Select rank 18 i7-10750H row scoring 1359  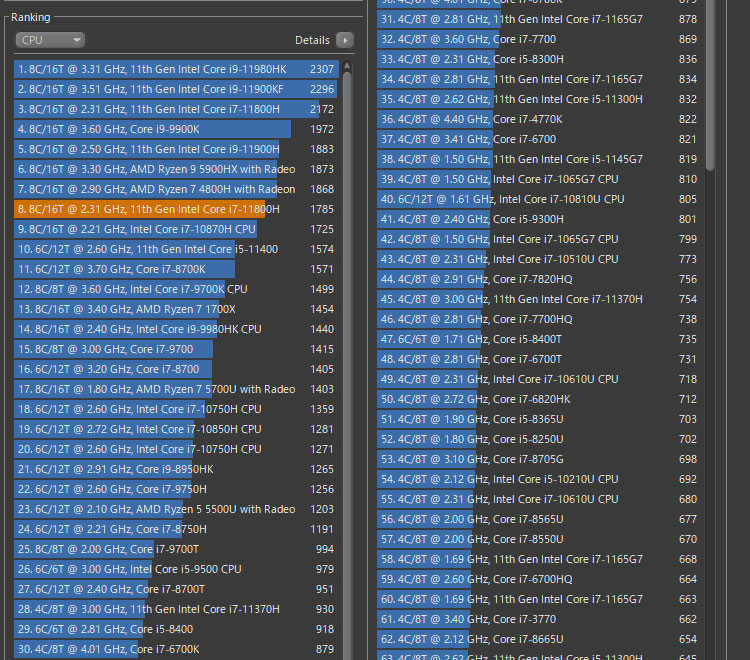pyautogui.click(x=176, y=409)
